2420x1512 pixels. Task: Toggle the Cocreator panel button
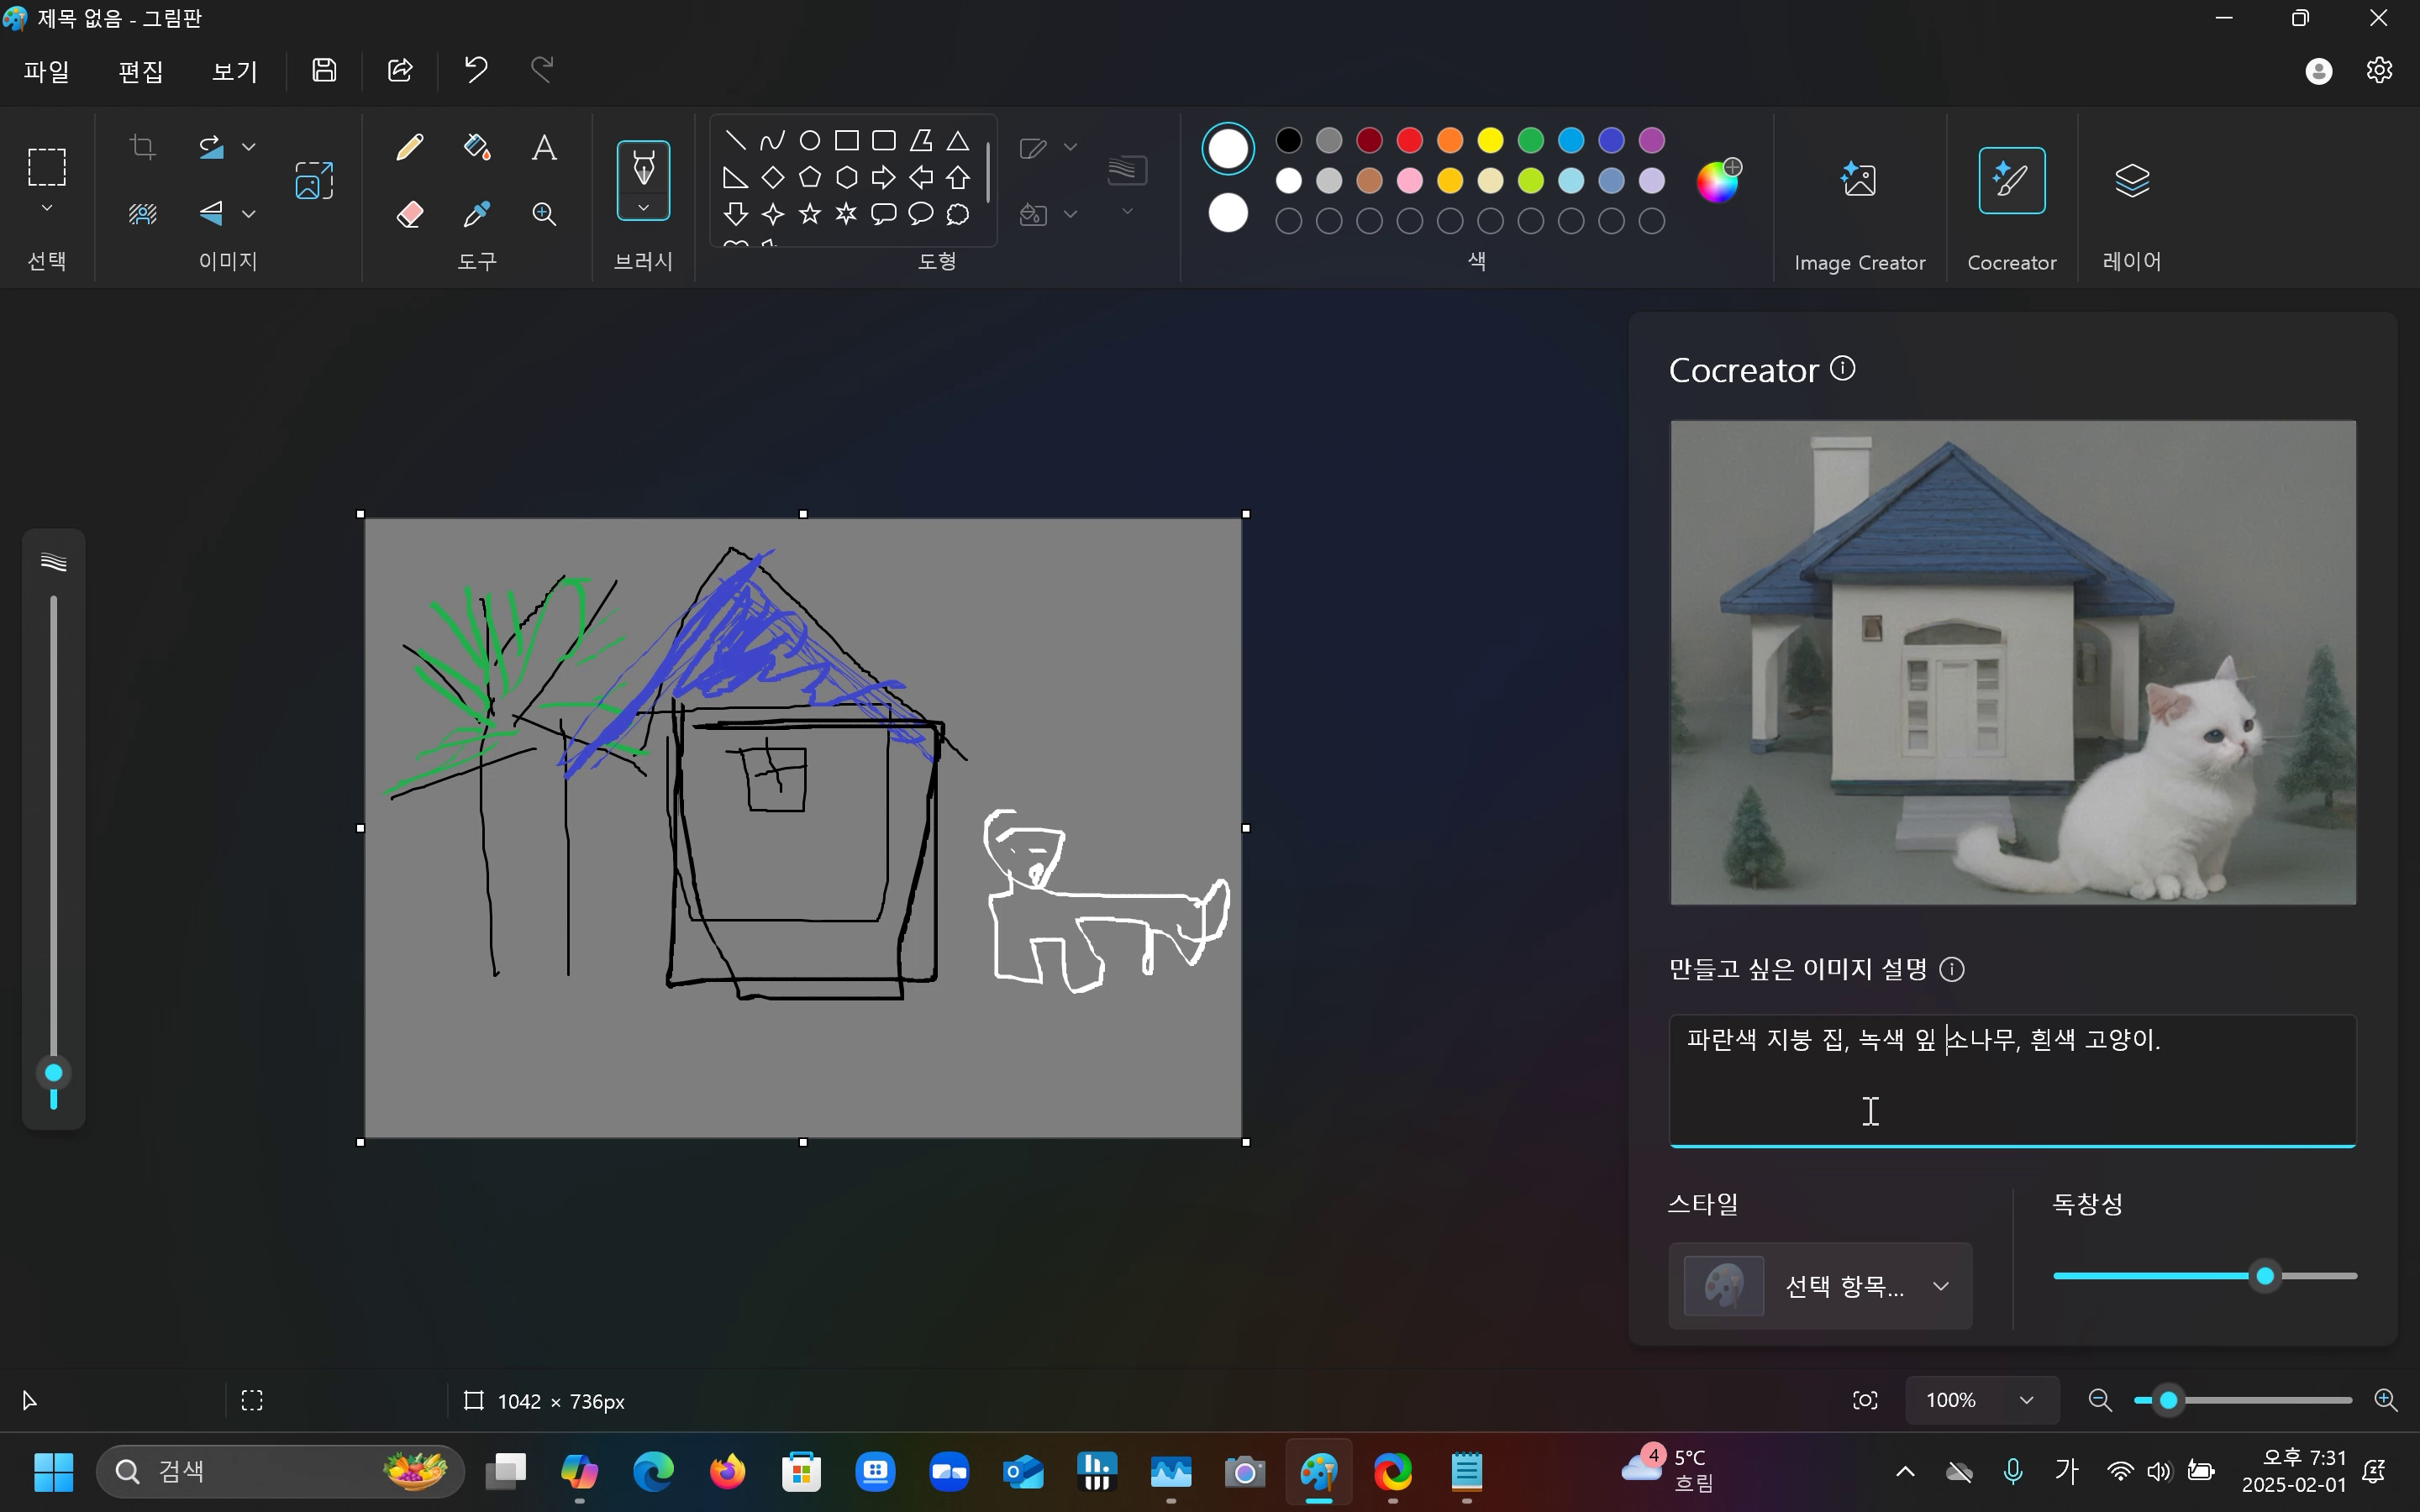click(x=2011, y=181)
